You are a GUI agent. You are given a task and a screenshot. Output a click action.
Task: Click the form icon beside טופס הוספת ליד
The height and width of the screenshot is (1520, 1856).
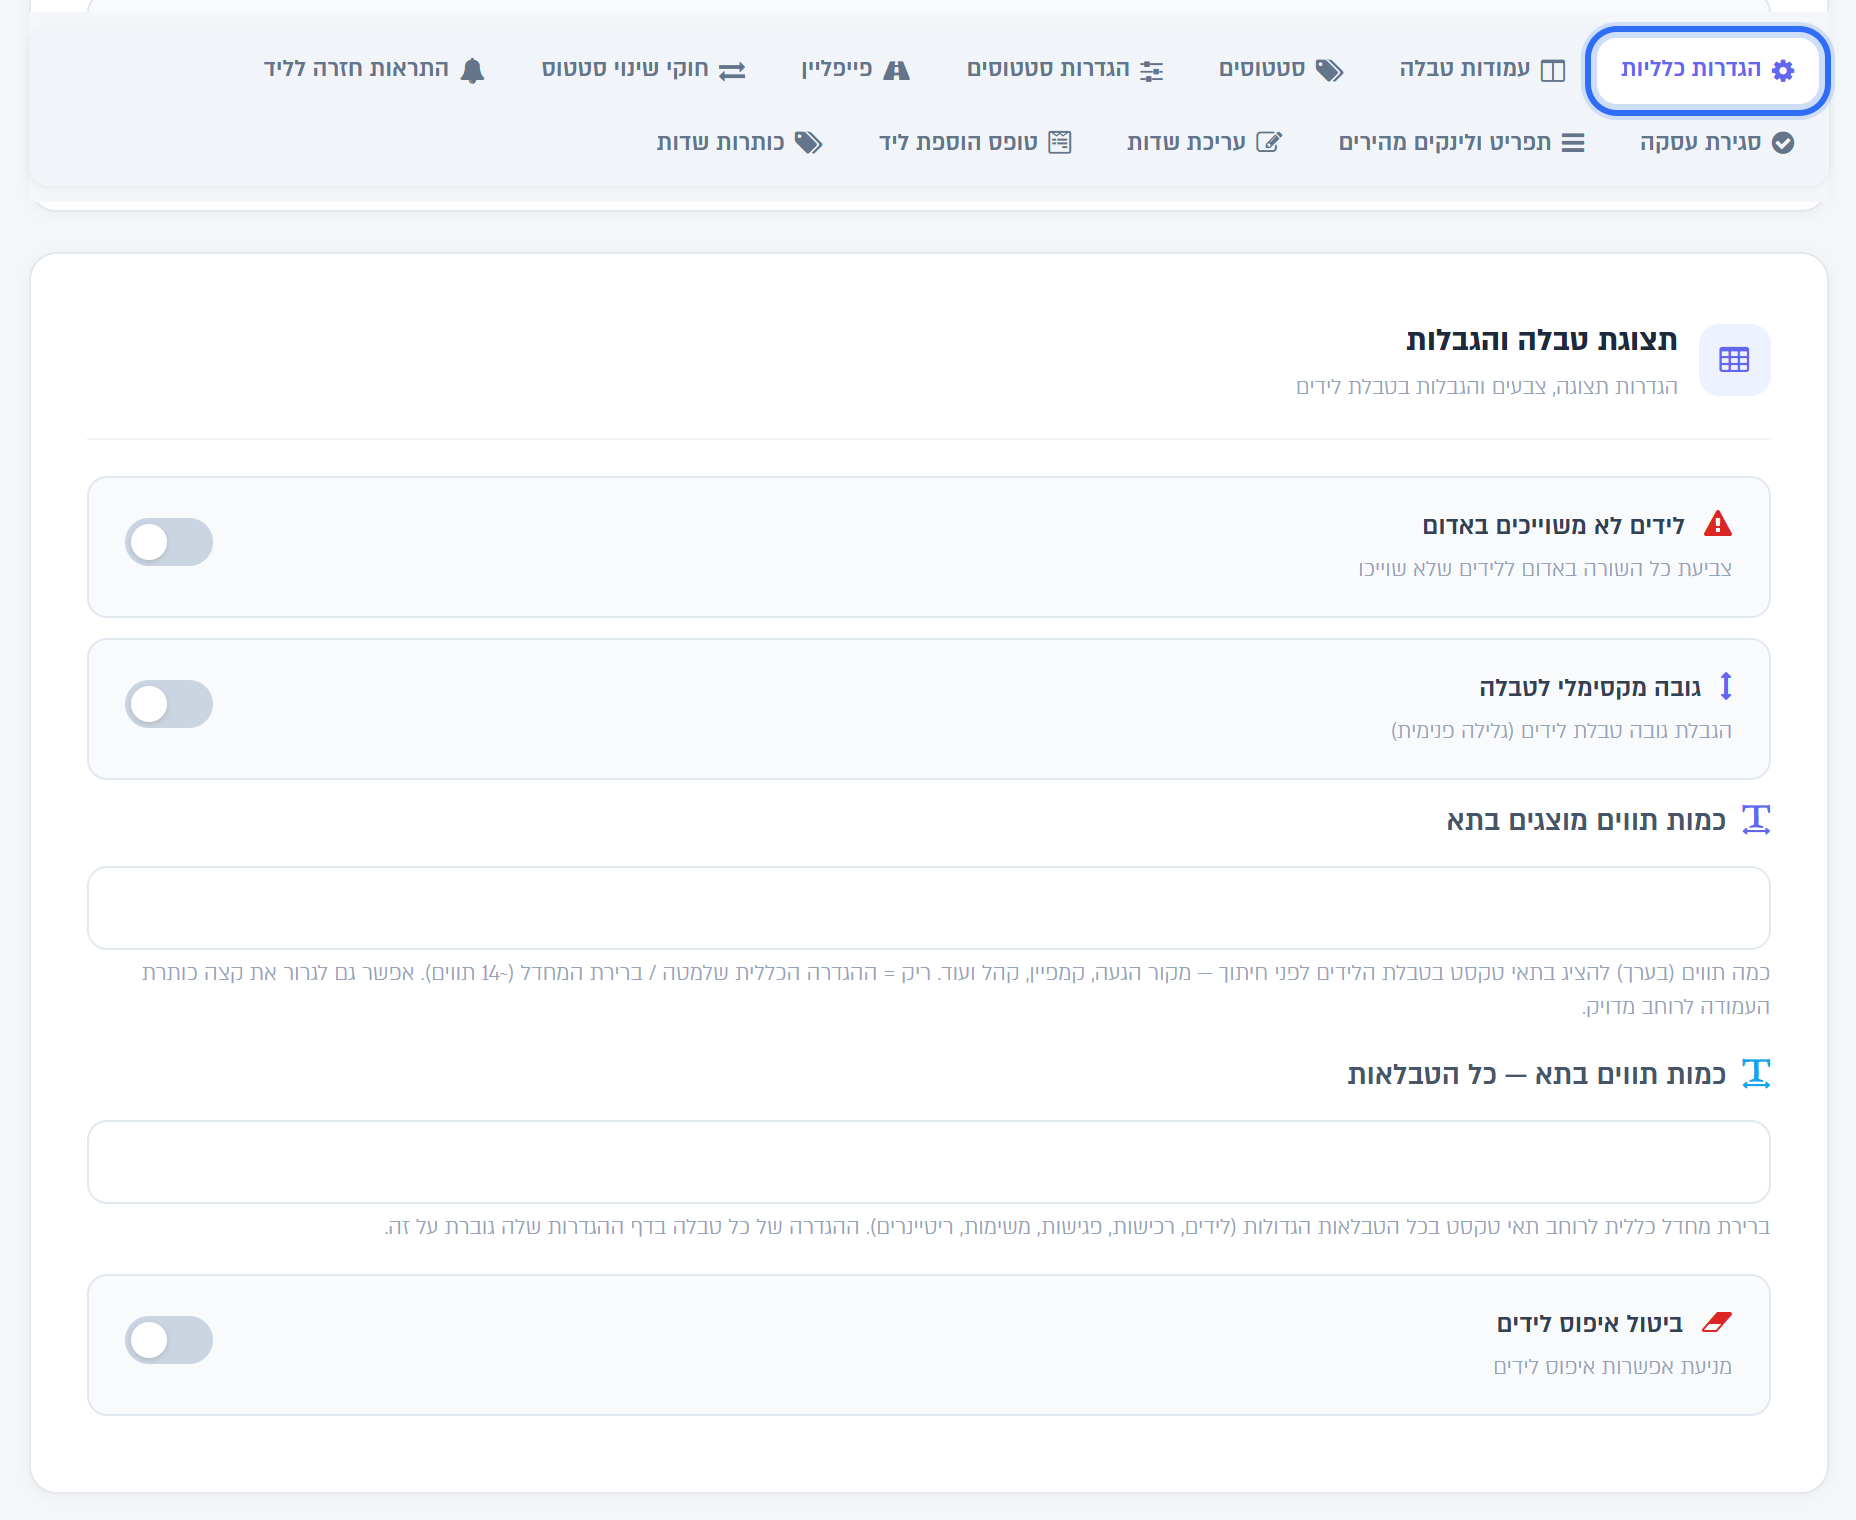coord(1060,142)
